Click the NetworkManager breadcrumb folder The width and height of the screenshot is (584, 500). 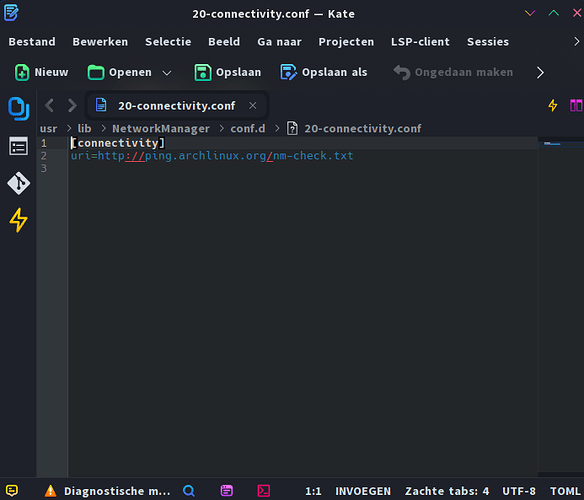(161, 129)
